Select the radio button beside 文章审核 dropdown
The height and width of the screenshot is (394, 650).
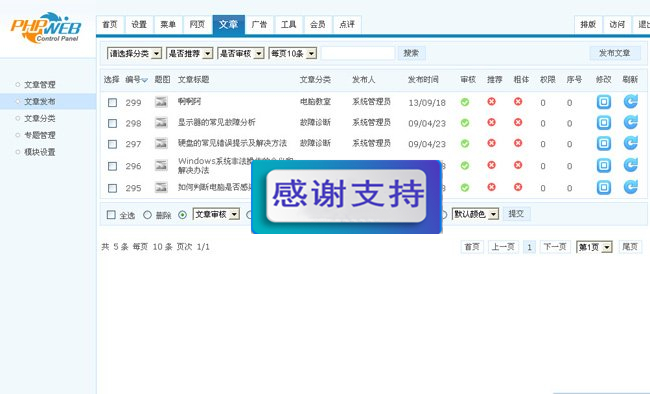[x=182, y=215]
